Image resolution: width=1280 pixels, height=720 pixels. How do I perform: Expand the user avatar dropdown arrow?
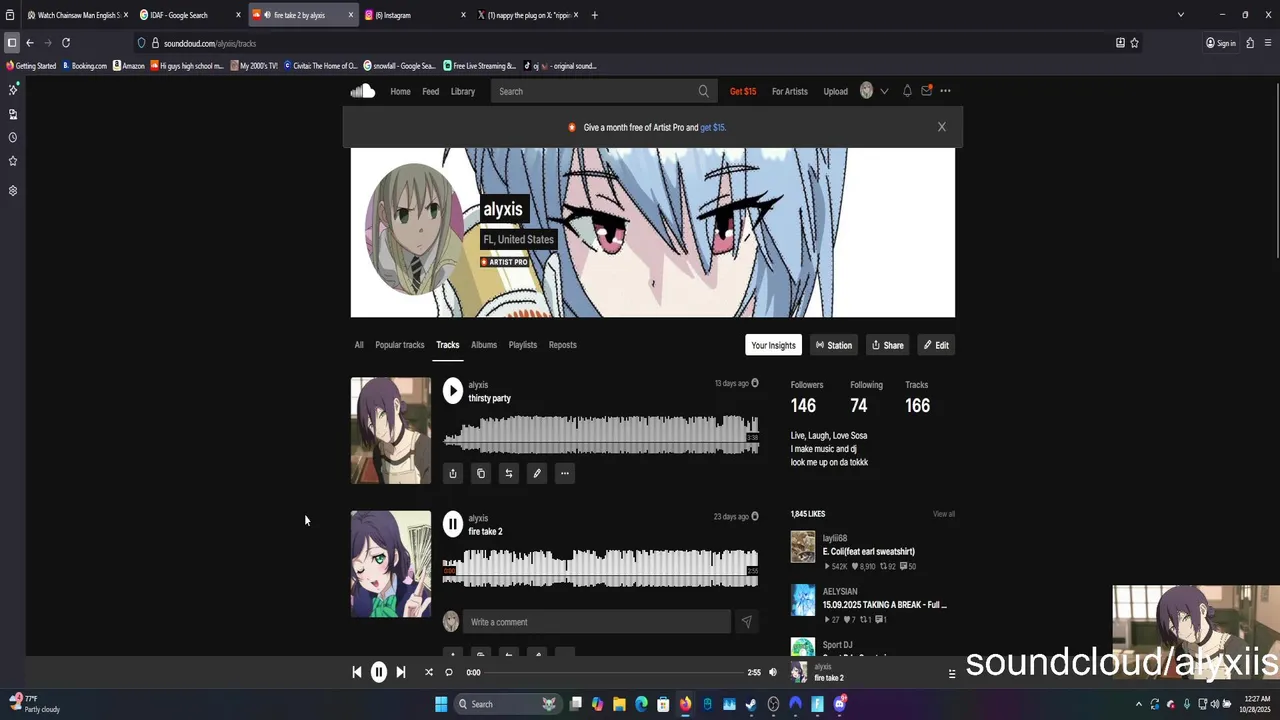[x=884, y=91]
